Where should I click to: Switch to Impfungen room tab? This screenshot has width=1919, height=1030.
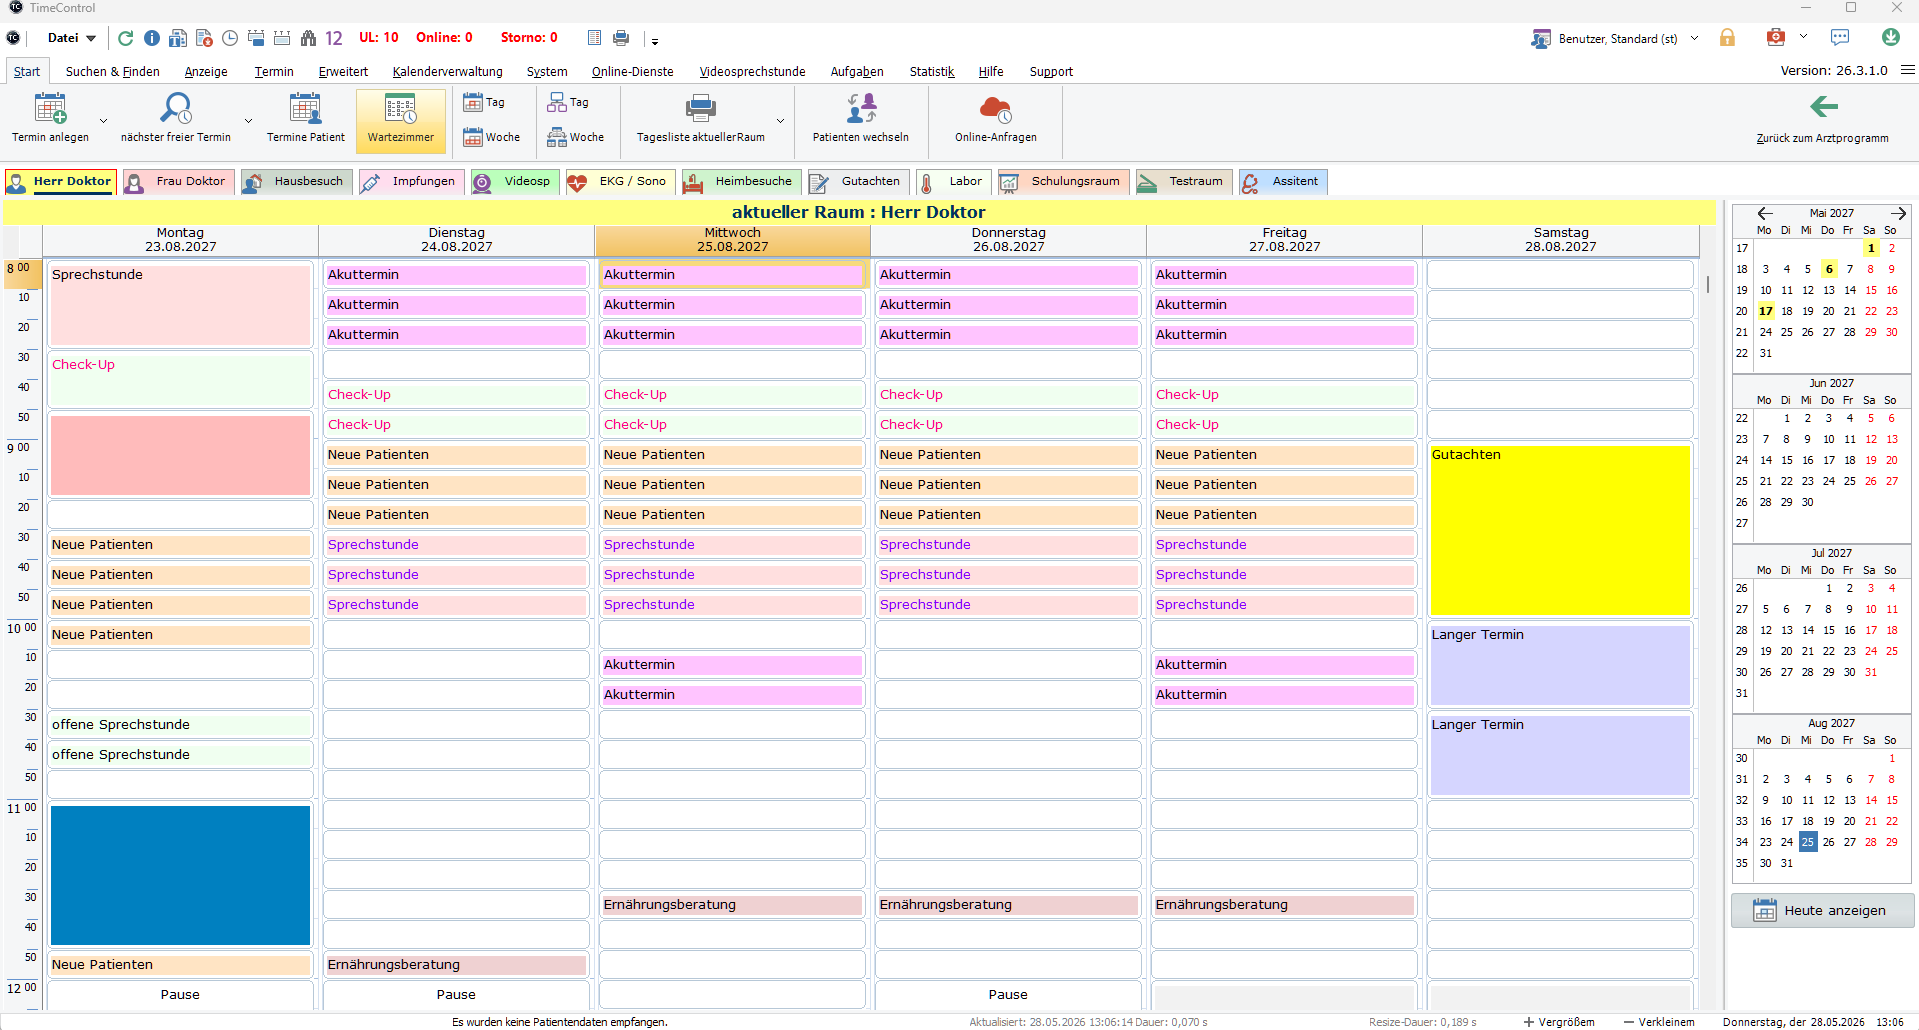411,181
